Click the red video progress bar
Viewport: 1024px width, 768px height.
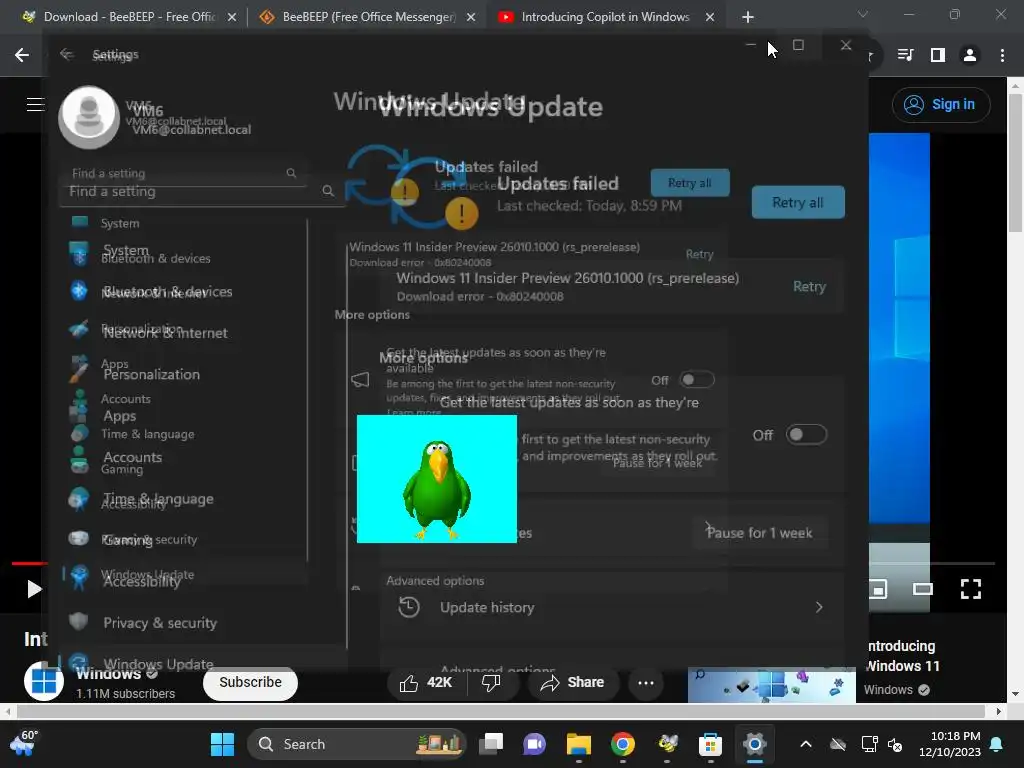29,563
